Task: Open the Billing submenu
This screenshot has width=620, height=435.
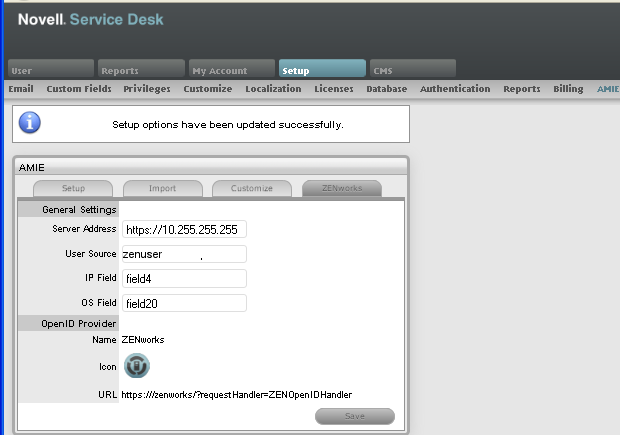Action: [568, 89]
